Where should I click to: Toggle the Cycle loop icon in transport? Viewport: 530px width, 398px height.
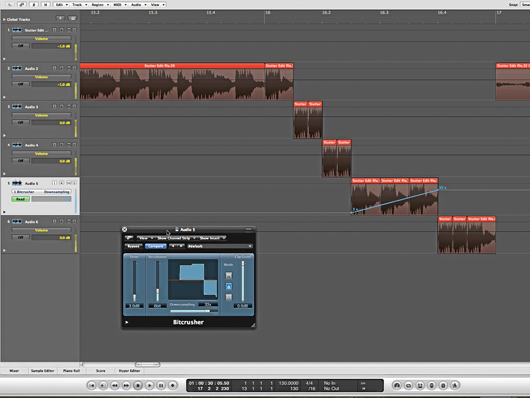(x=408, y=385)
